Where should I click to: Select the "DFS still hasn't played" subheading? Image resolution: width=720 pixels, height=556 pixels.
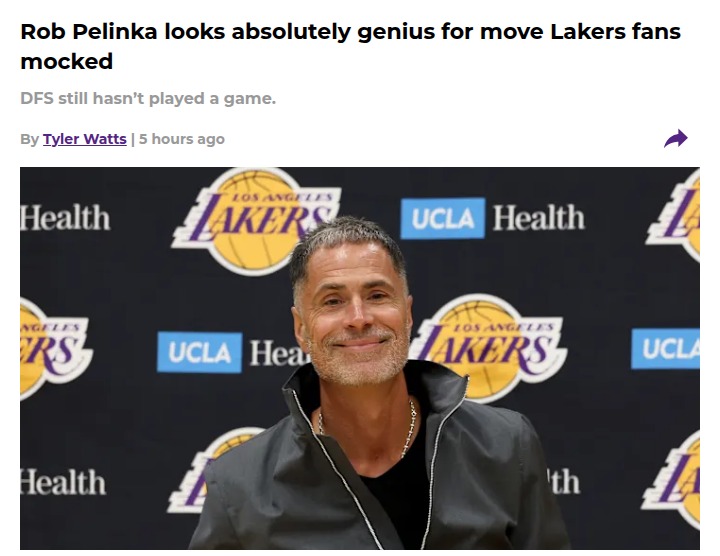tap(148, 98)
